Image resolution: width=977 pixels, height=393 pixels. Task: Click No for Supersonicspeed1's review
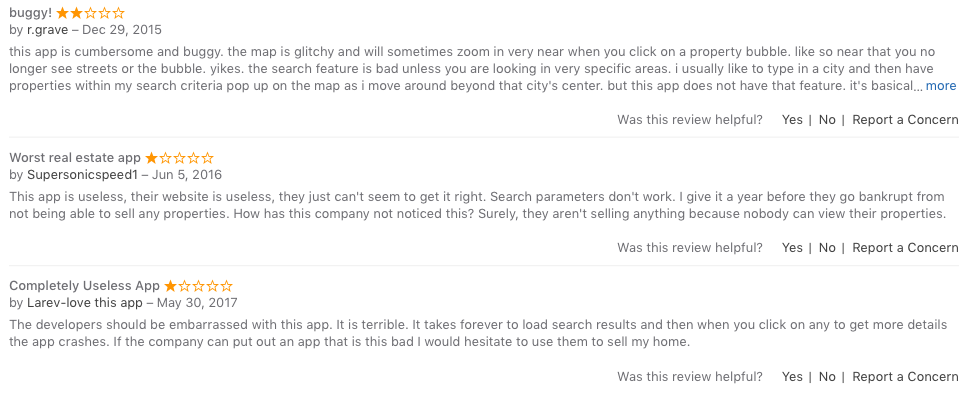[x=827, y=248]
